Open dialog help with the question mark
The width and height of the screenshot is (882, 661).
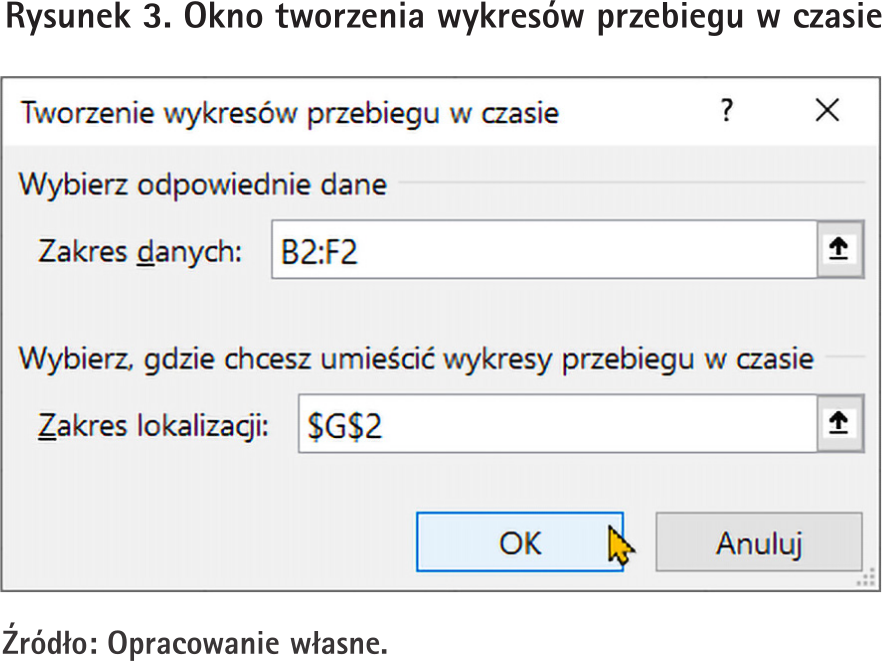click(727, 110)
